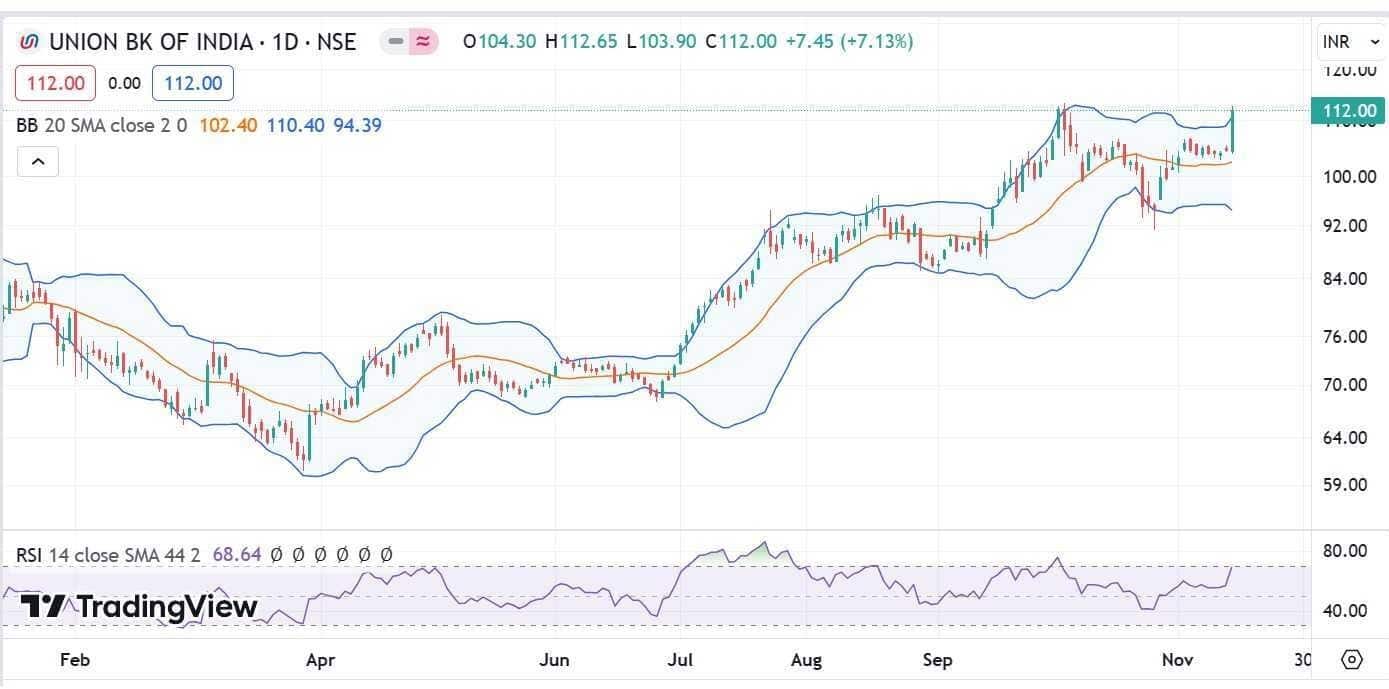Click the Nov label on time axis
This screenshot has height=689, width=1389.
[x=1176, y=660]
